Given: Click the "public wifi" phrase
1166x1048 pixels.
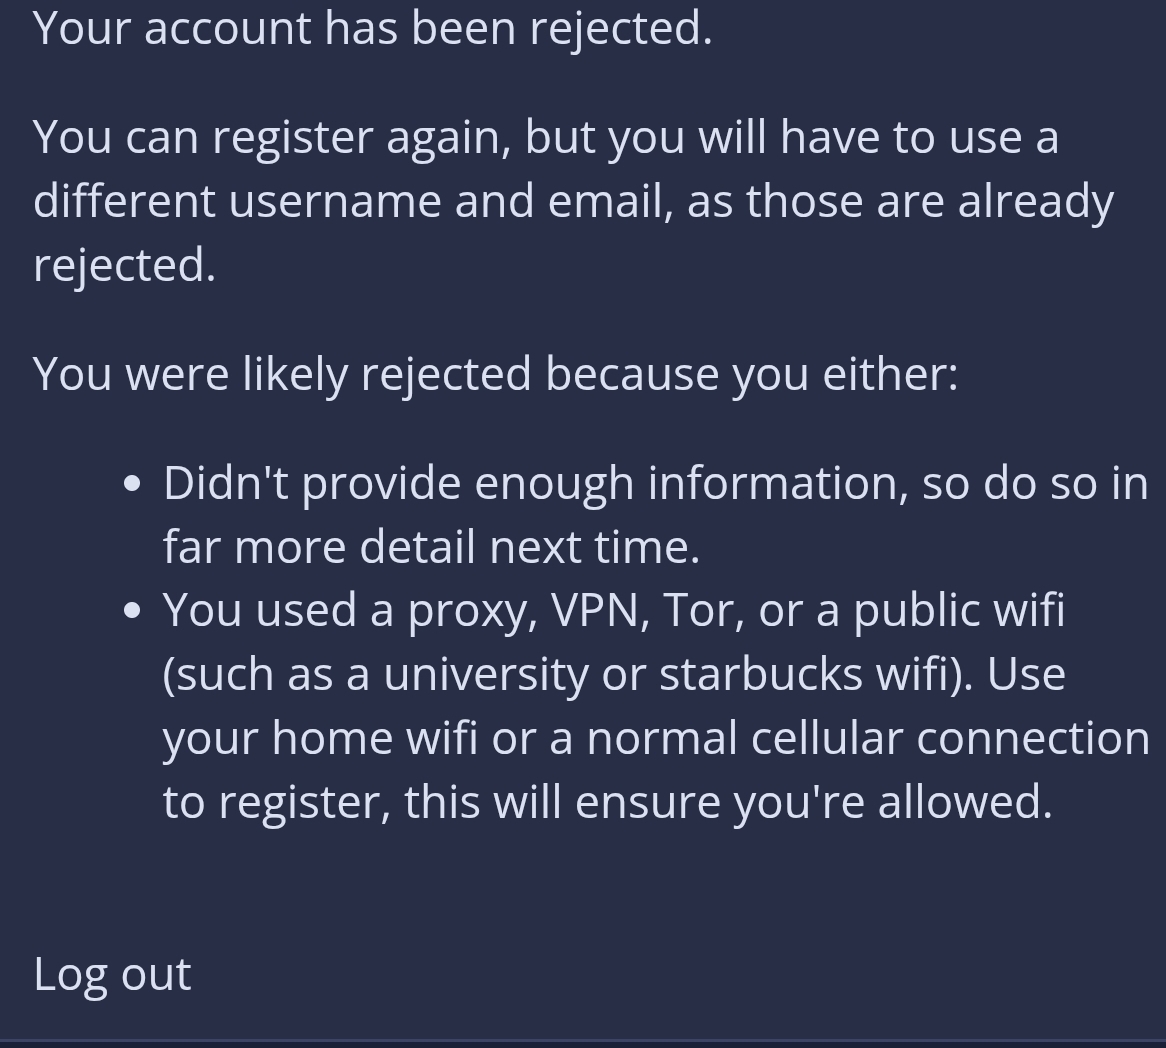Looking at the screenshot, I should pos(958,610).
